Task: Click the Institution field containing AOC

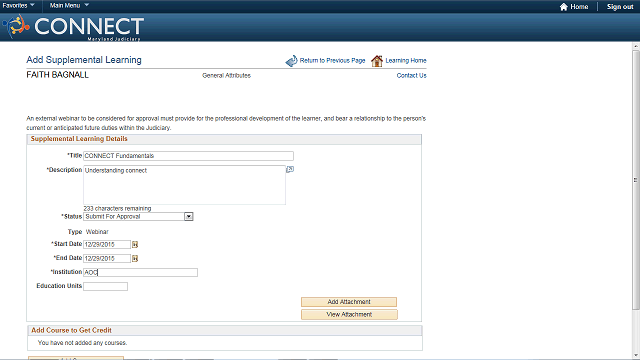Action: click(140, 272)
